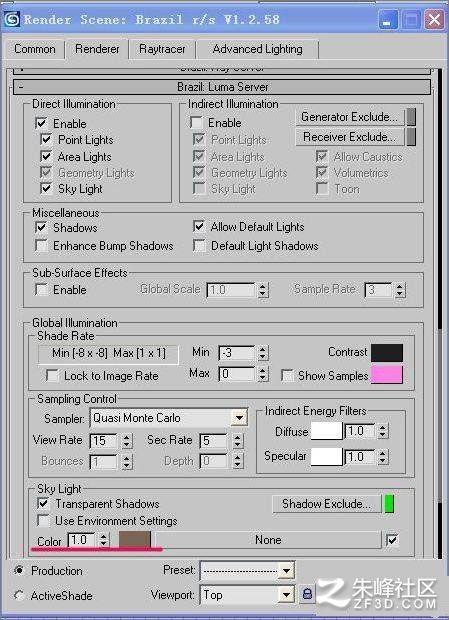Click green Shadow Exclude indicator
The height and width of the screenshot is (620, 449).
point(389,504)
